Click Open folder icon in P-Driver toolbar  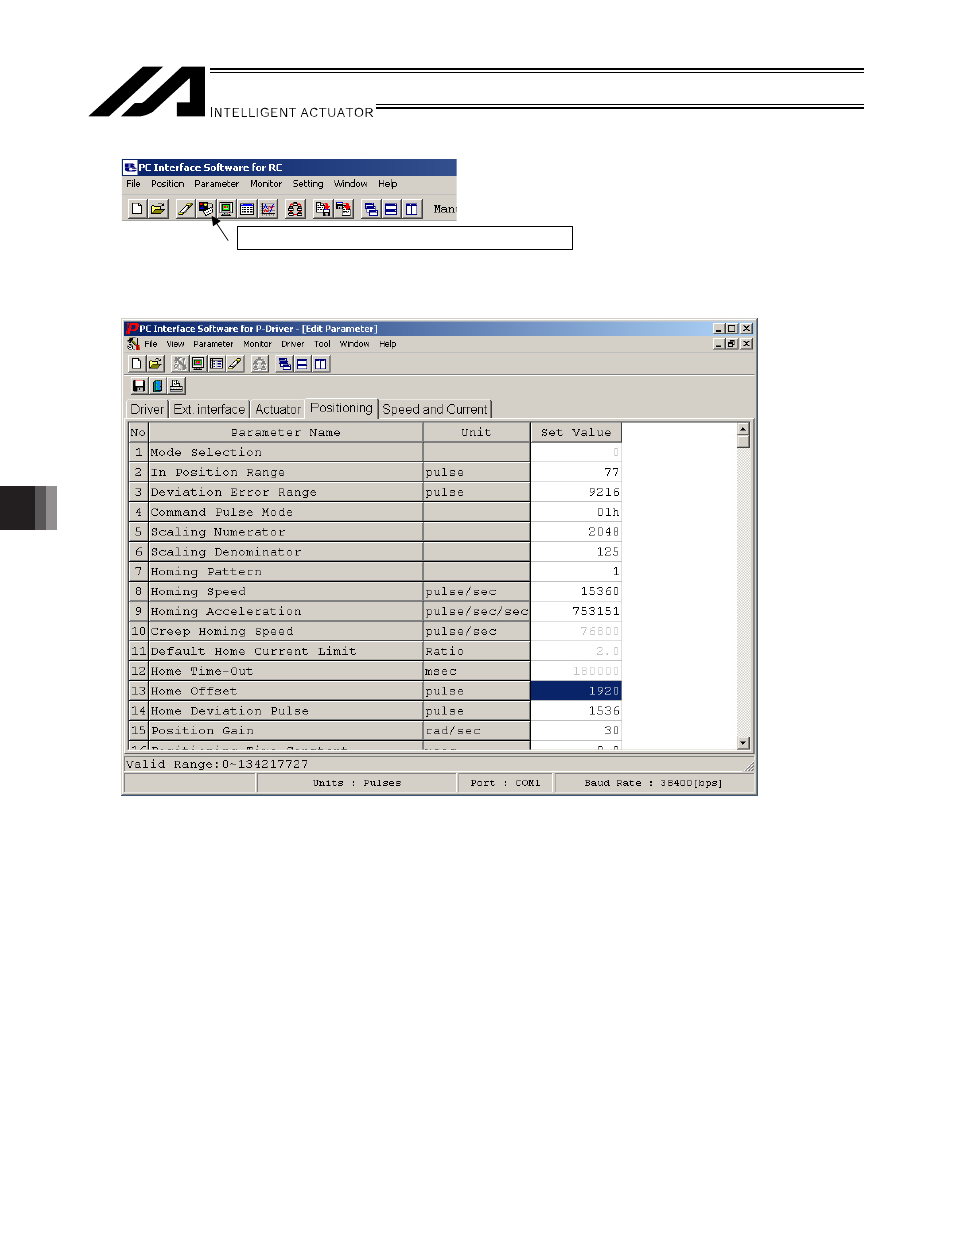tap(155, 364)
